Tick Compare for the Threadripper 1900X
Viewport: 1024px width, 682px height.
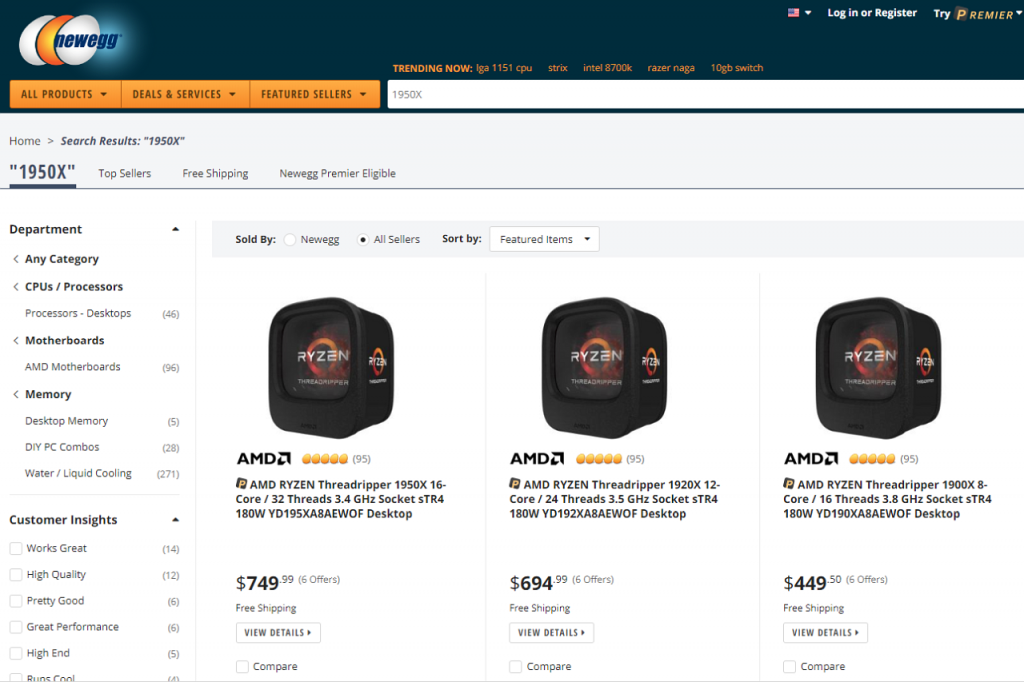[790, 666]
